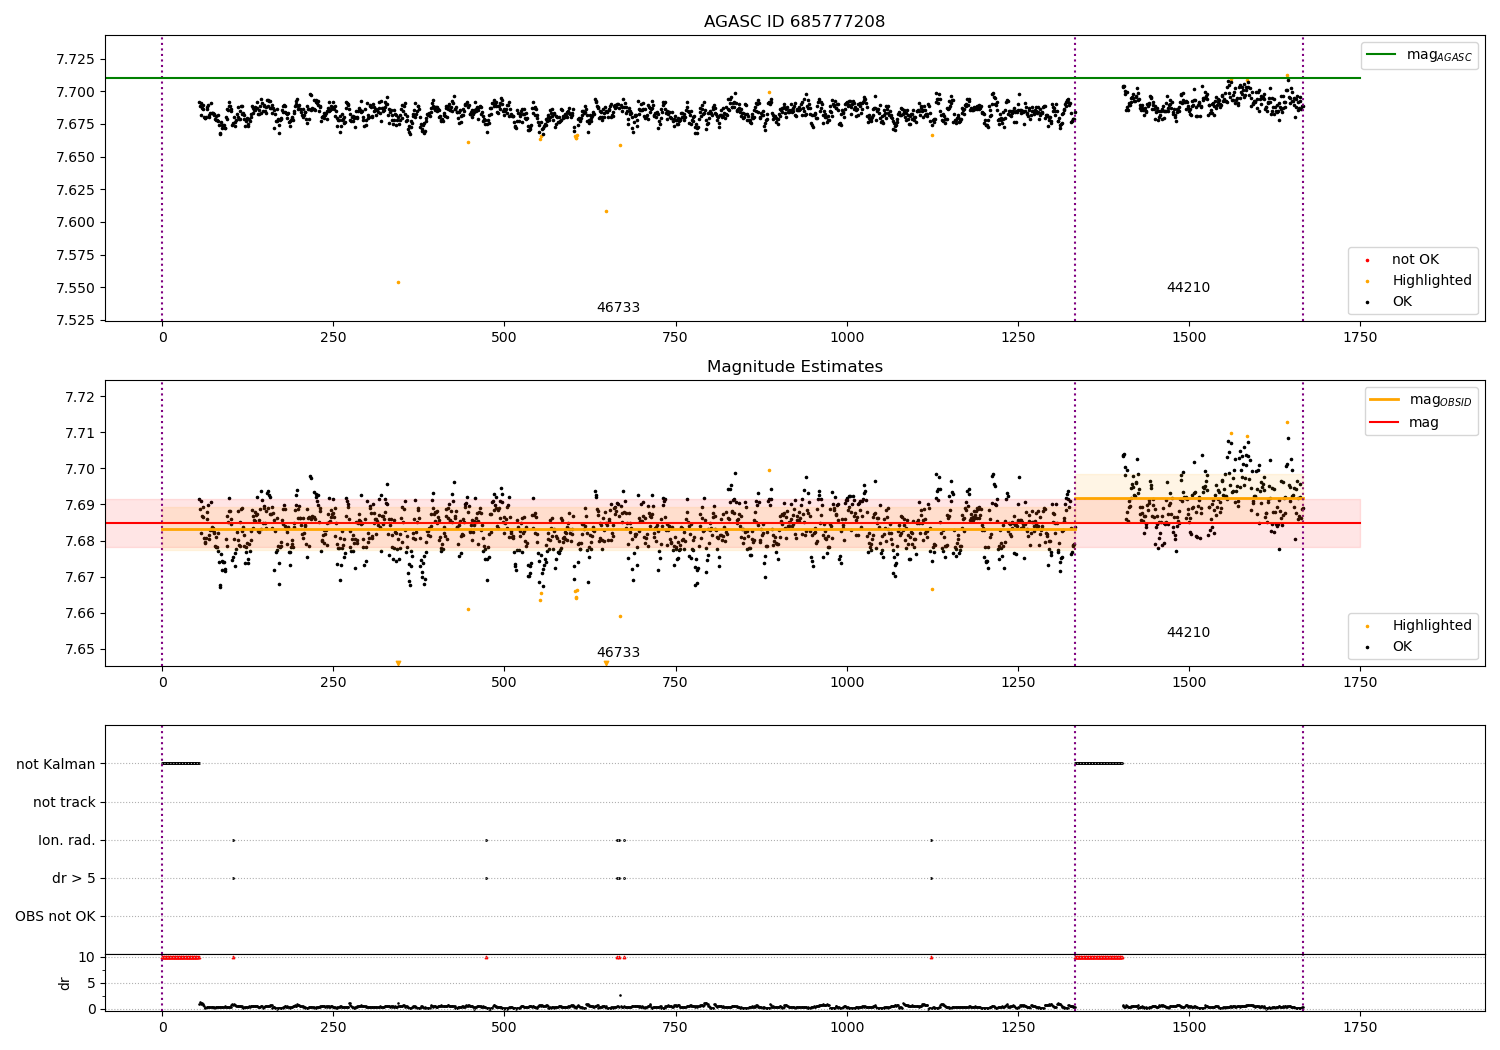Viewport: 1500px width, 1050px height.
Task: Select the 'Magnitude Estimates' plot title
Action: click(794, 367)
